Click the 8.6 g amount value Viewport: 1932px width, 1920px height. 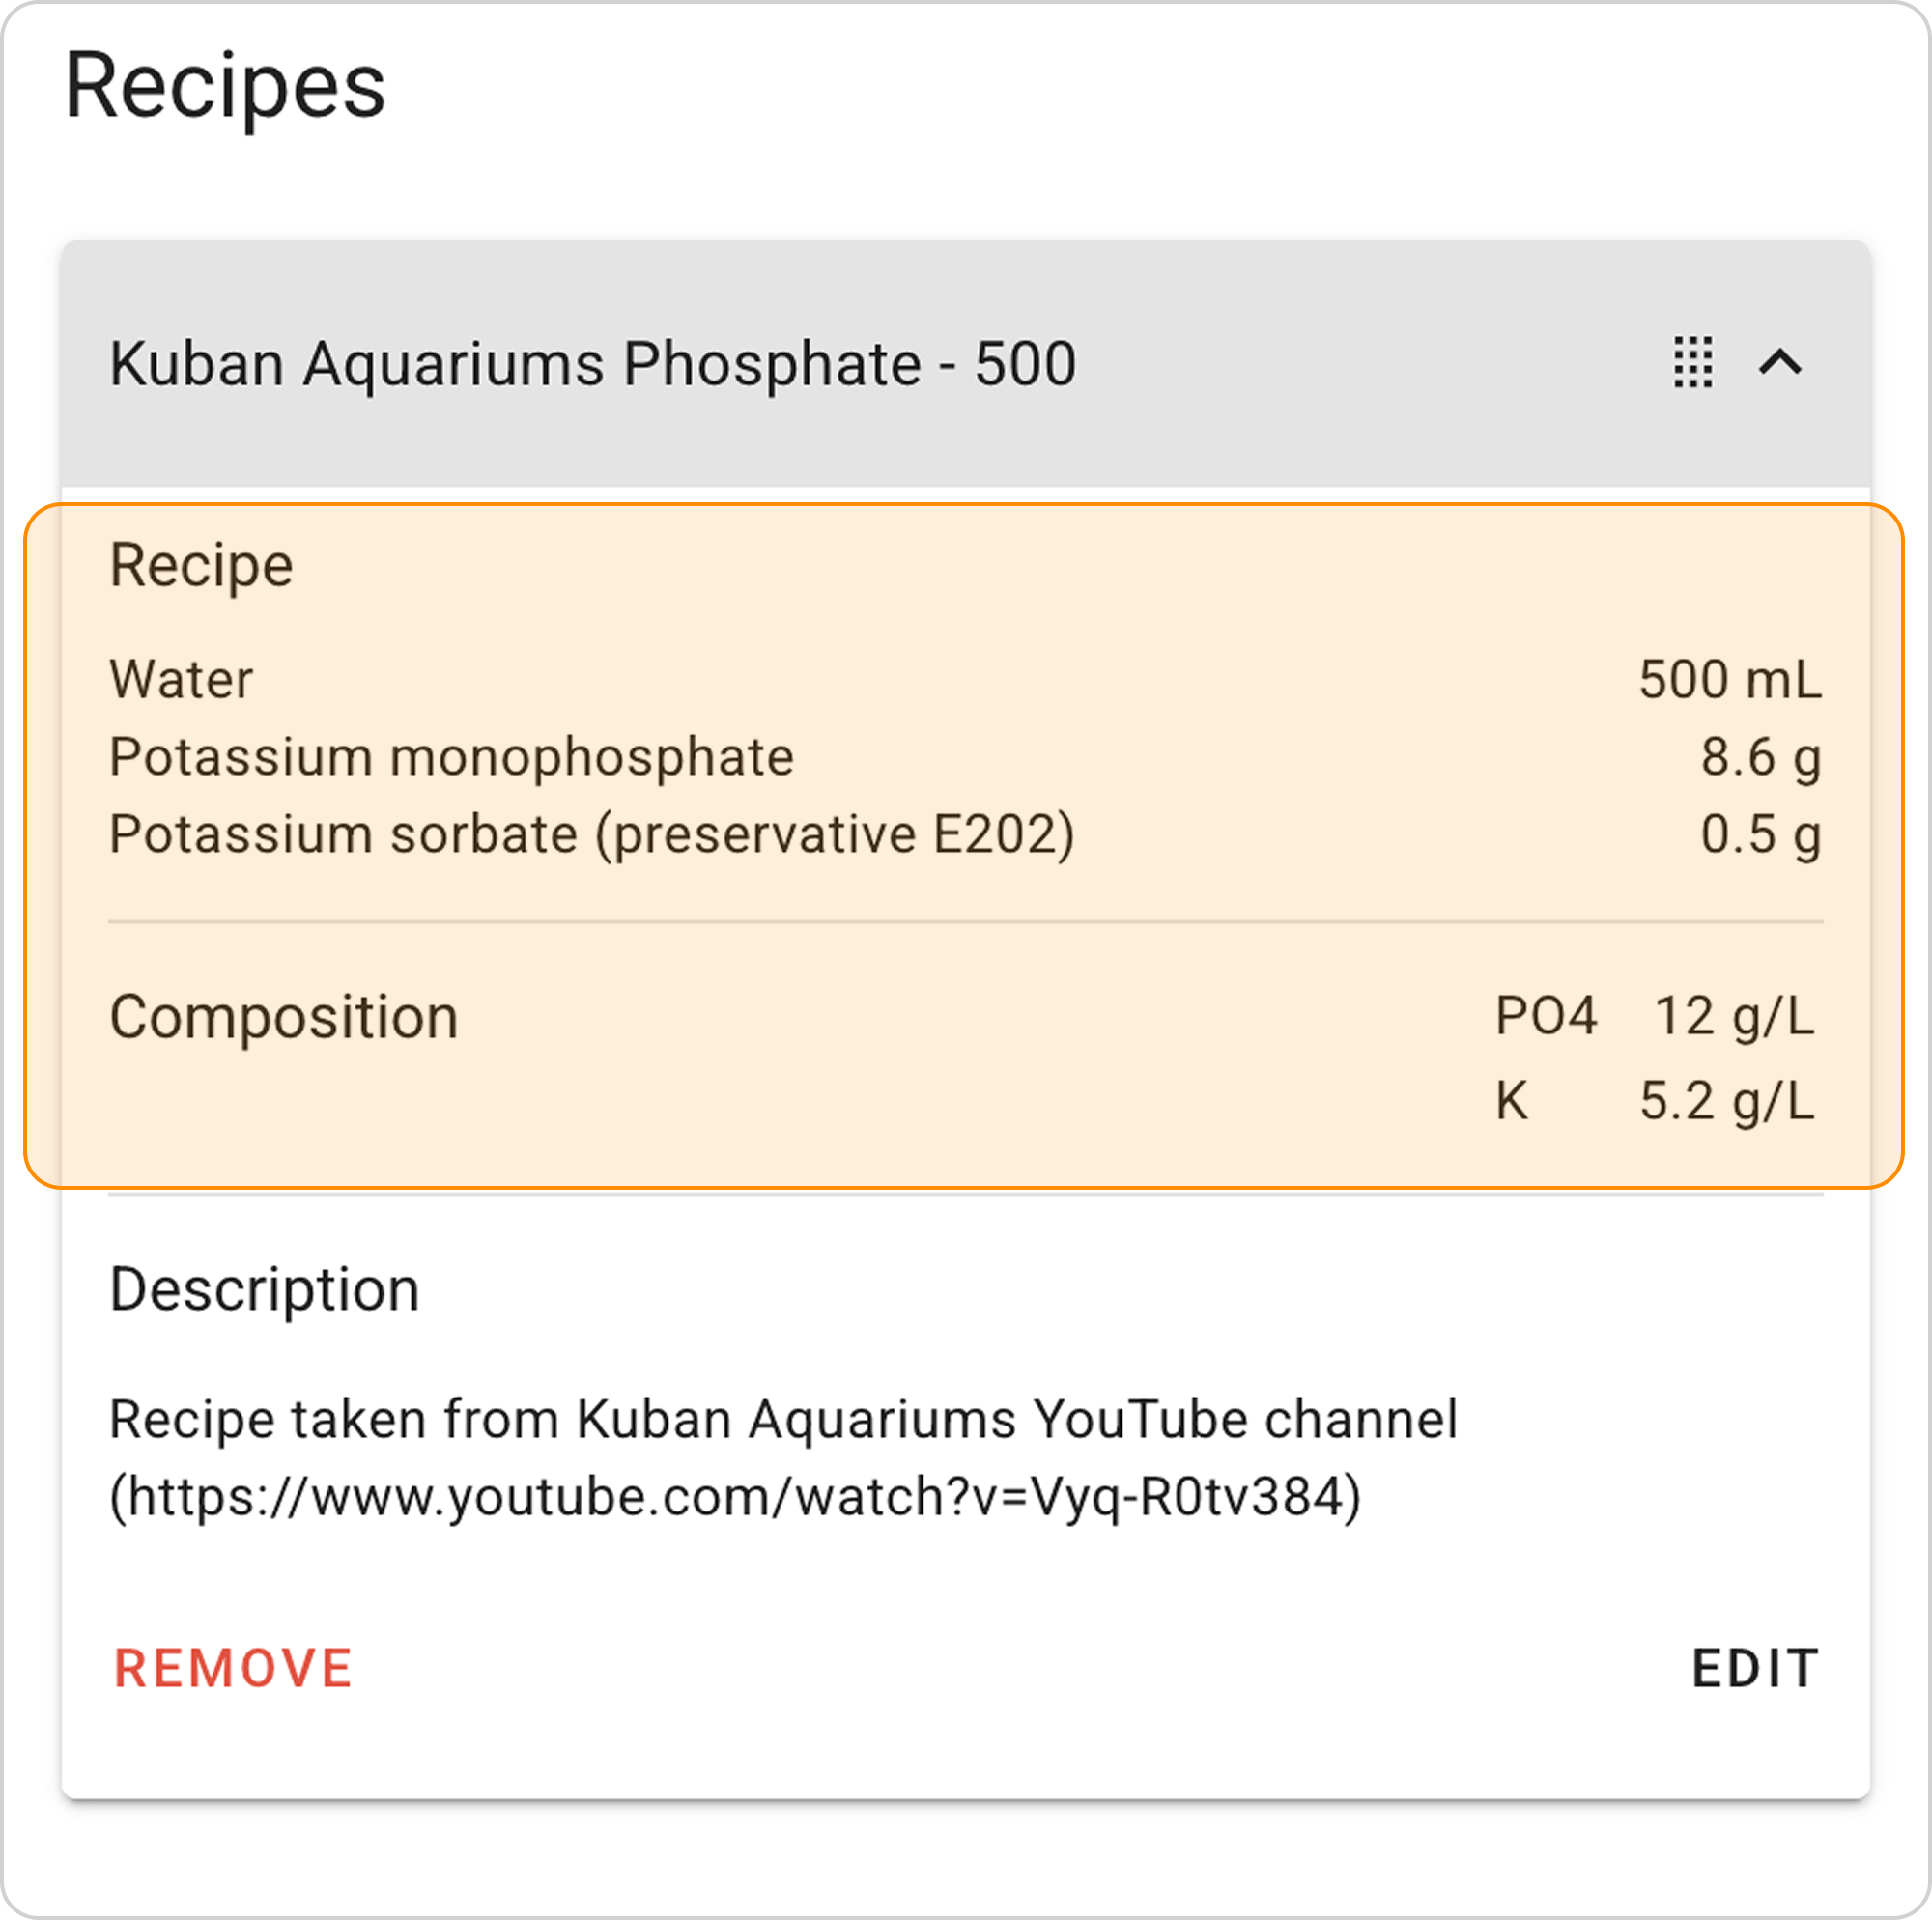(x=1761, y=757)
